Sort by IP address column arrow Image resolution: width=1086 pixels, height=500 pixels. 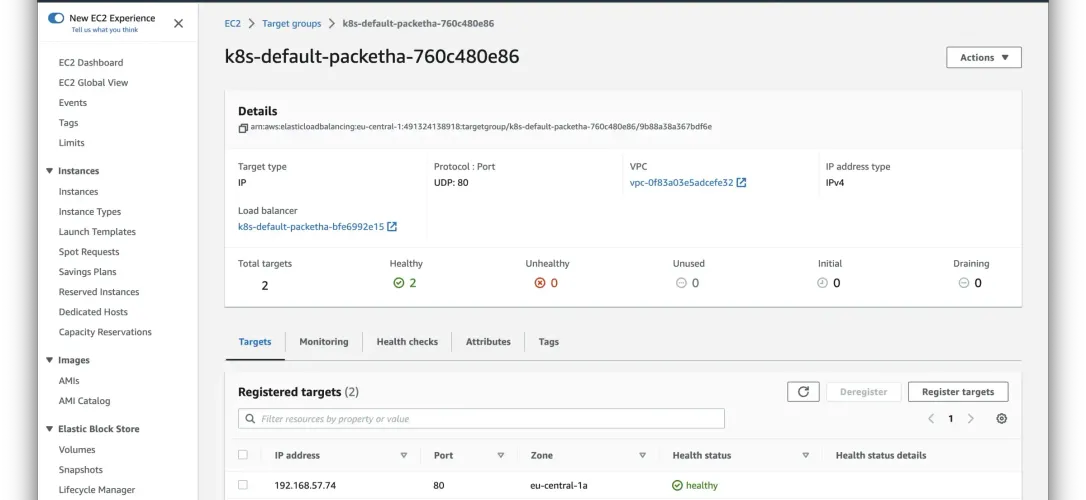(404, 456)
